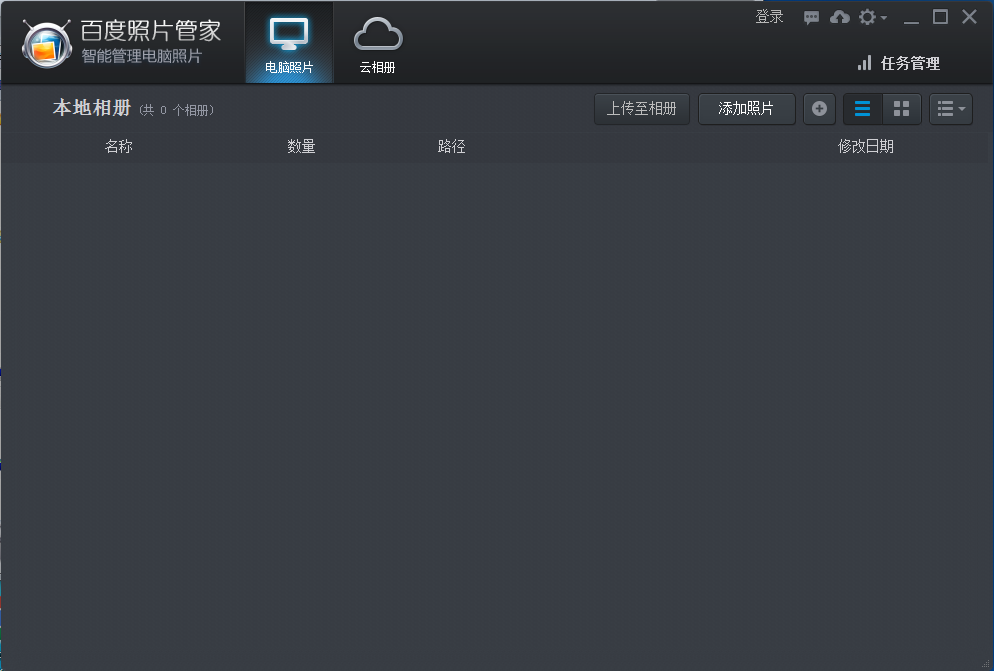Maximize the window

(941, 17)
